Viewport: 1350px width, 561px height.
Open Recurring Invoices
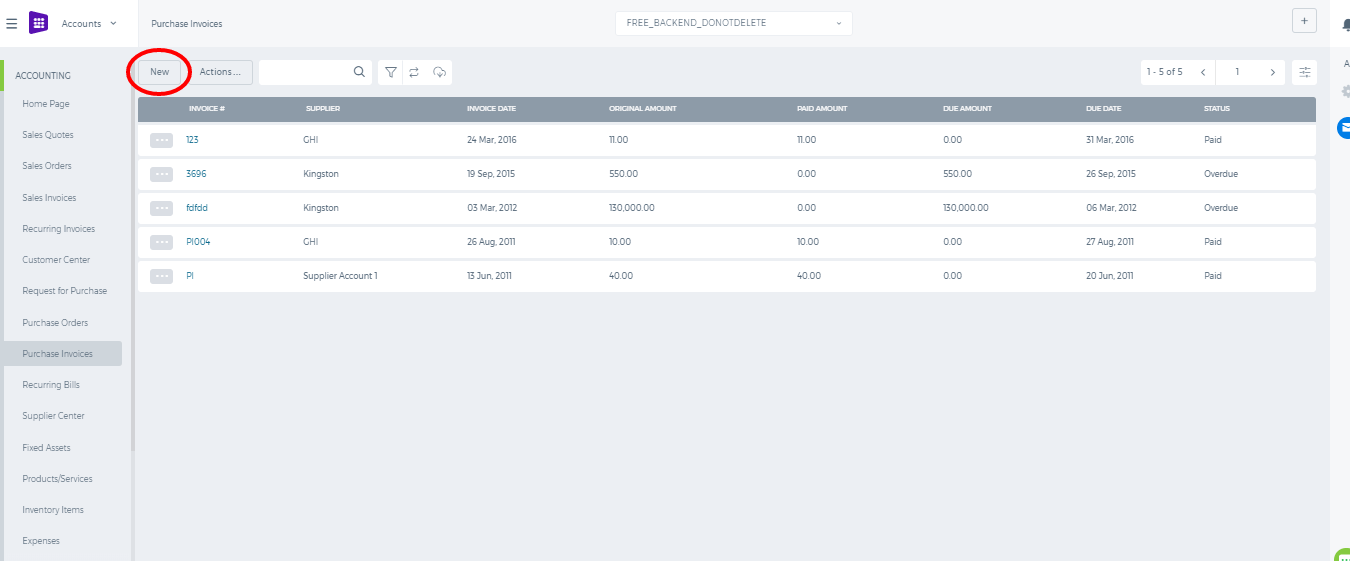coord(59,229)
